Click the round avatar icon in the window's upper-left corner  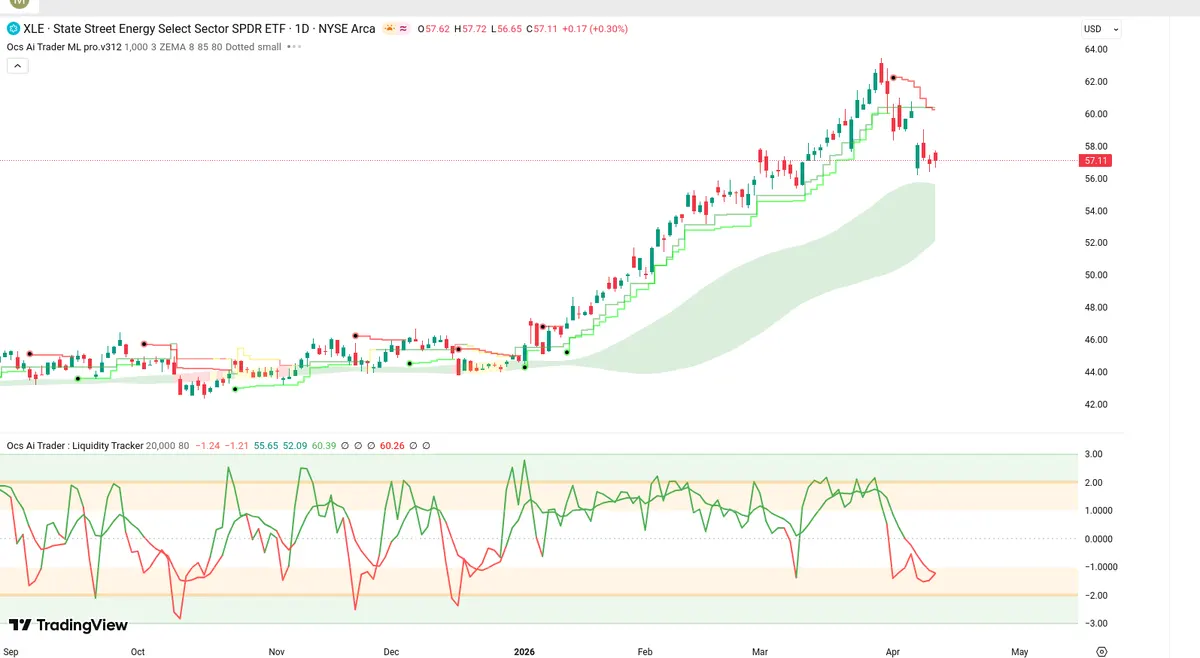click(x=19, y=4)
